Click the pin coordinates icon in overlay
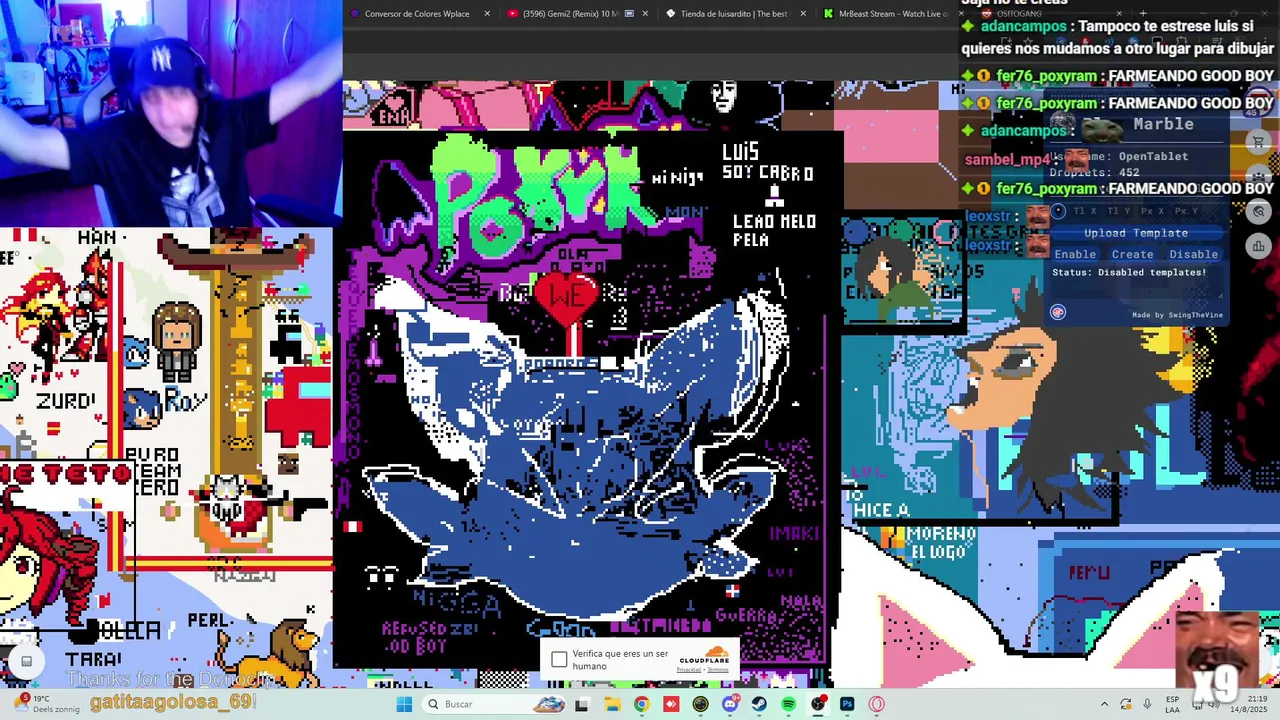Viewport: 1280px width, 720px height. (1058, 211)
